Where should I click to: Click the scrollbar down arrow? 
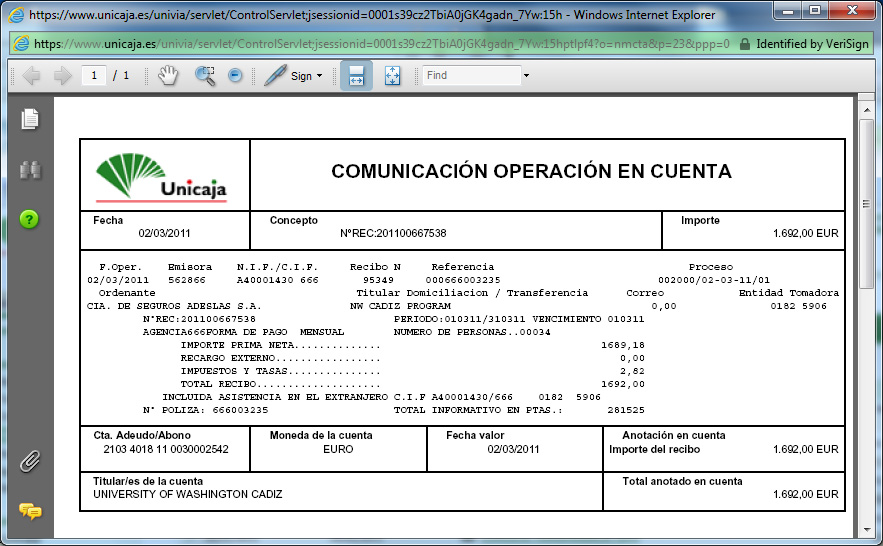867,530
